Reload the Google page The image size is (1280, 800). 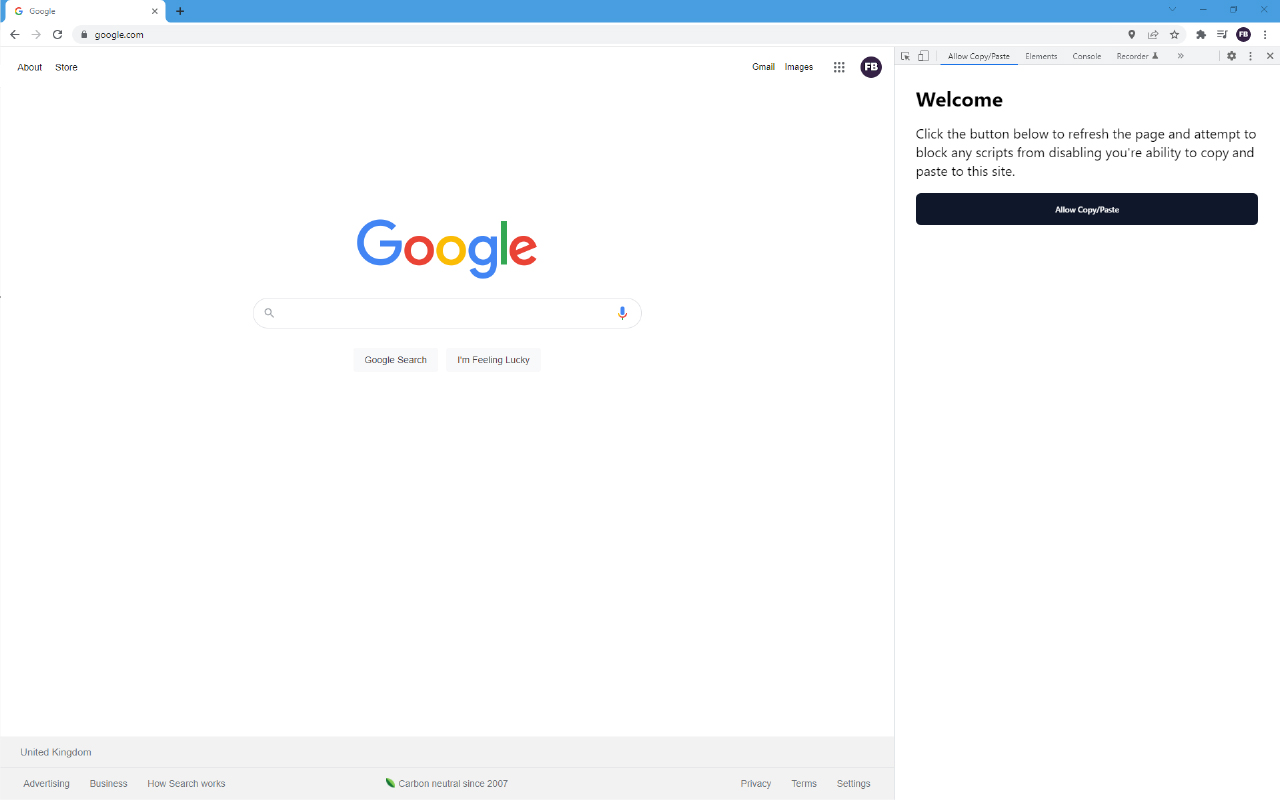tap(58, 34)
